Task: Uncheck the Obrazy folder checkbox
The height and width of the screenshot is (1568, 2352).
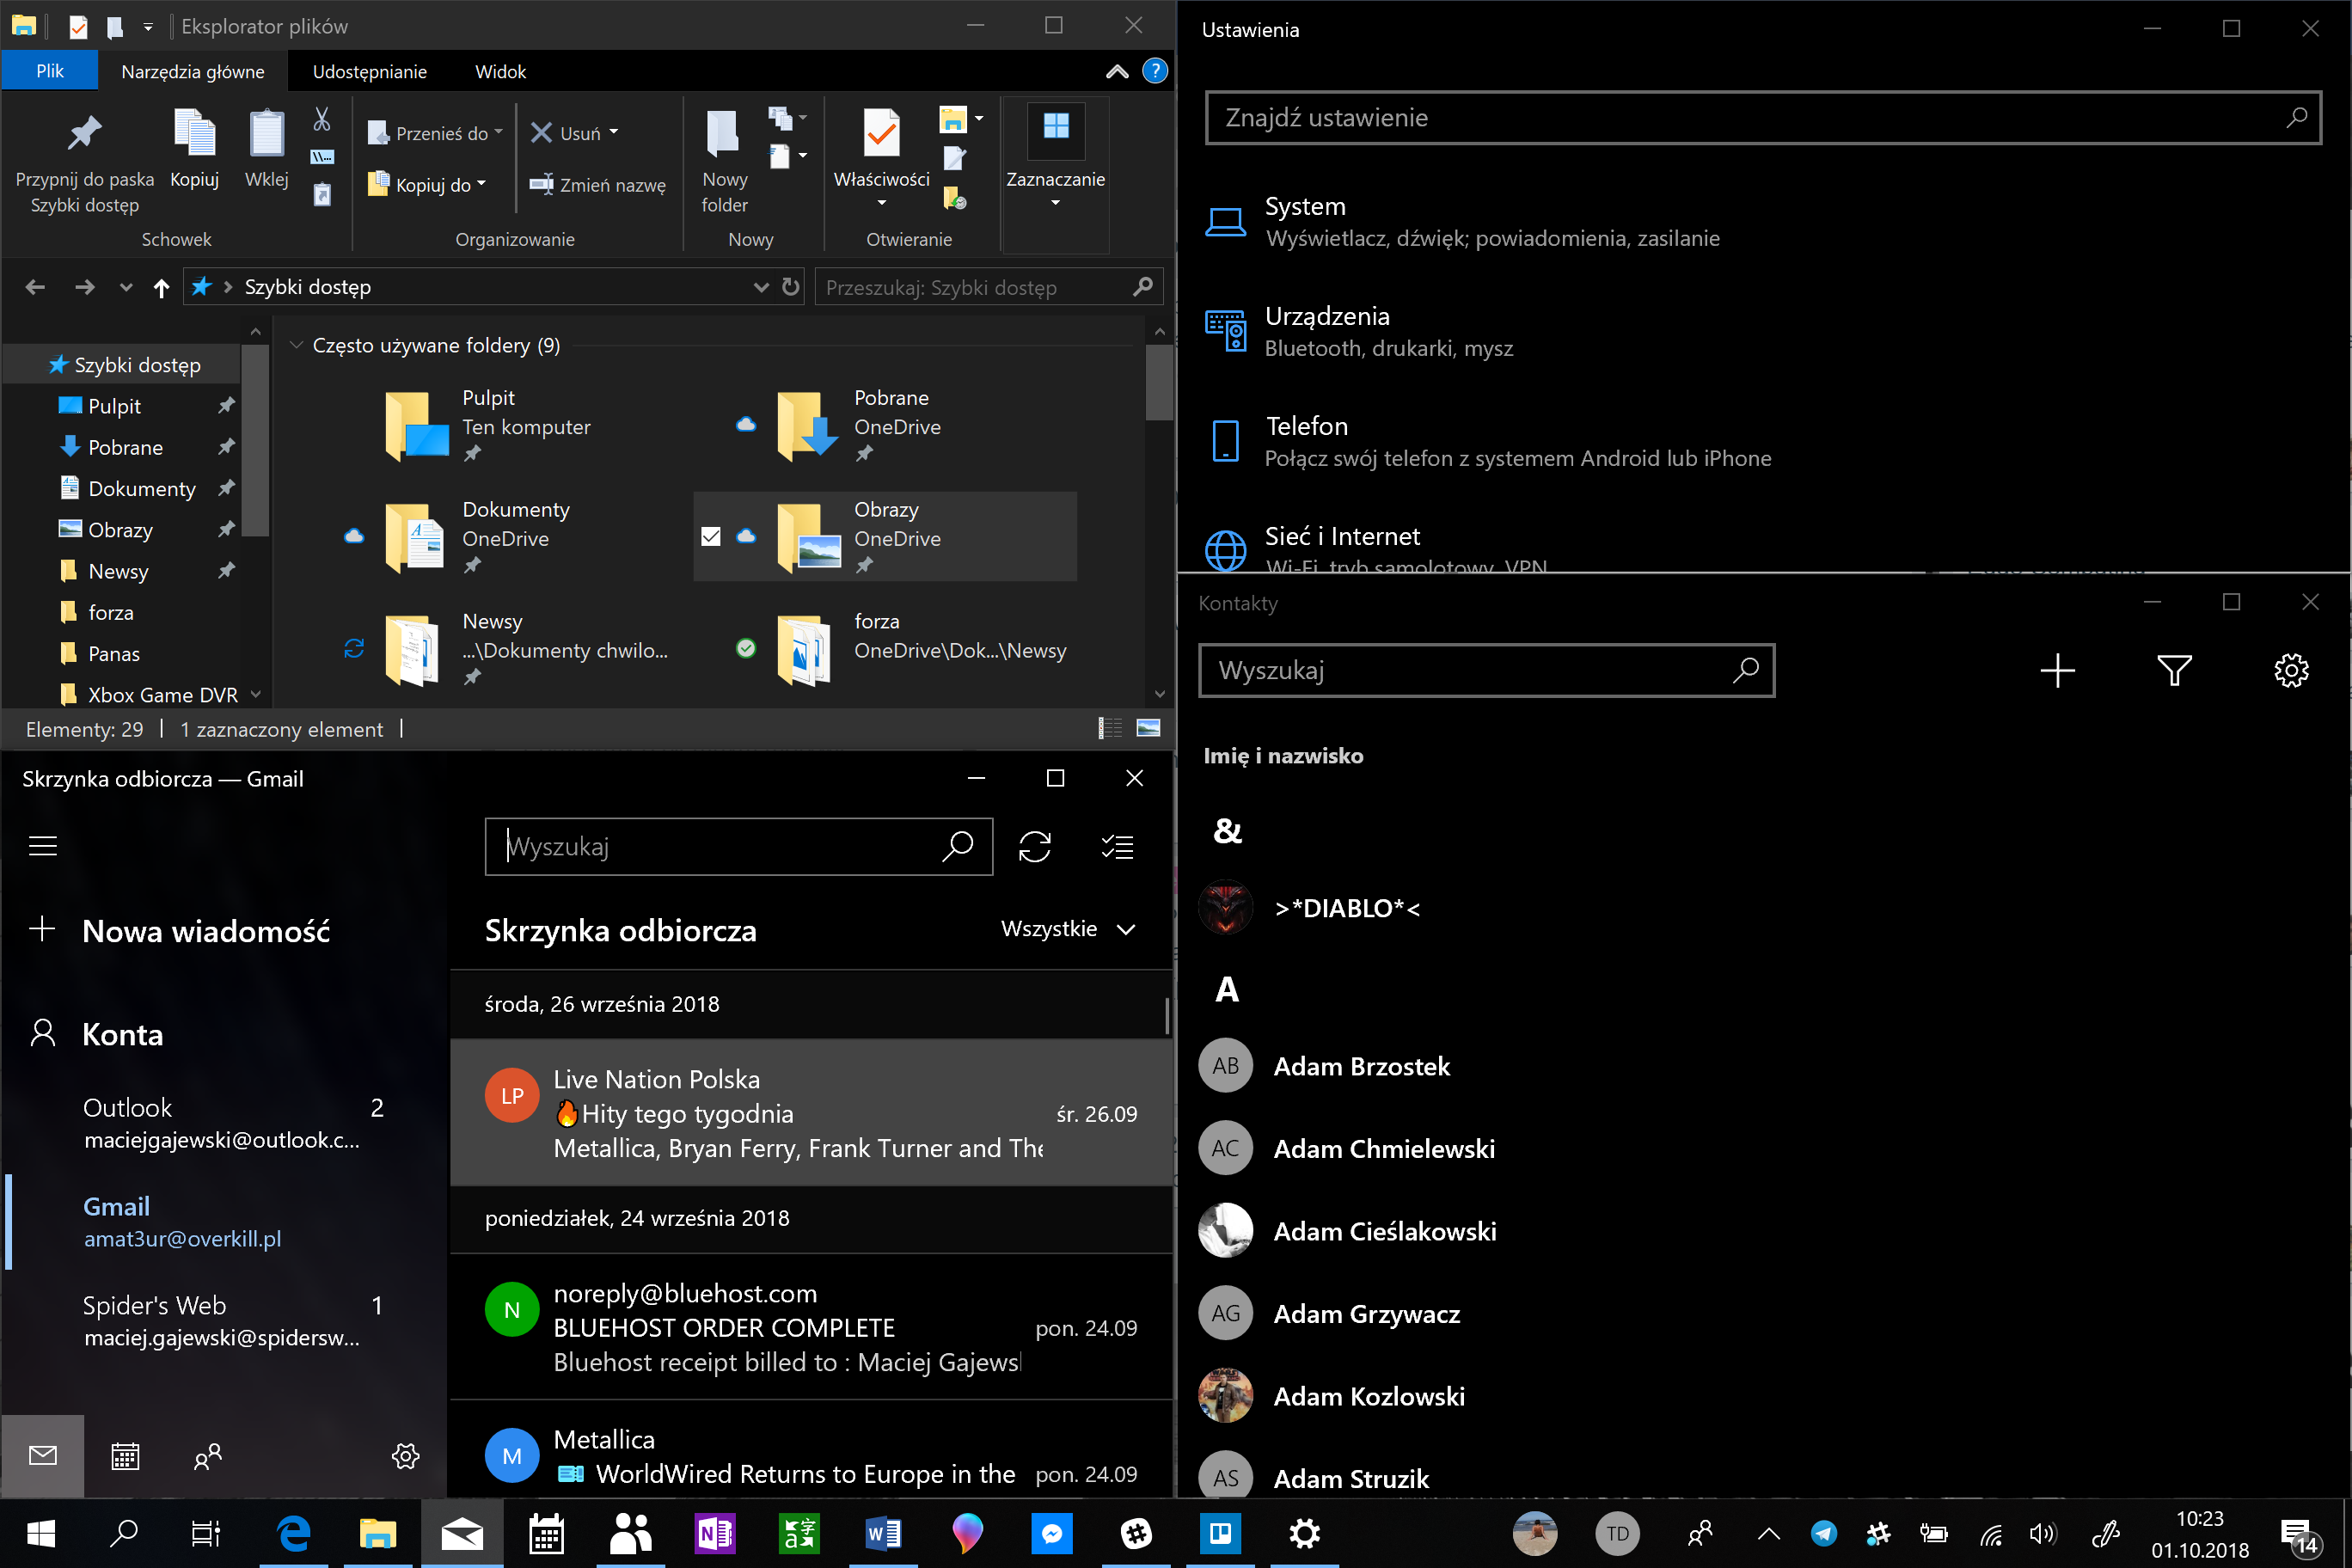Action: click(711, 536)
